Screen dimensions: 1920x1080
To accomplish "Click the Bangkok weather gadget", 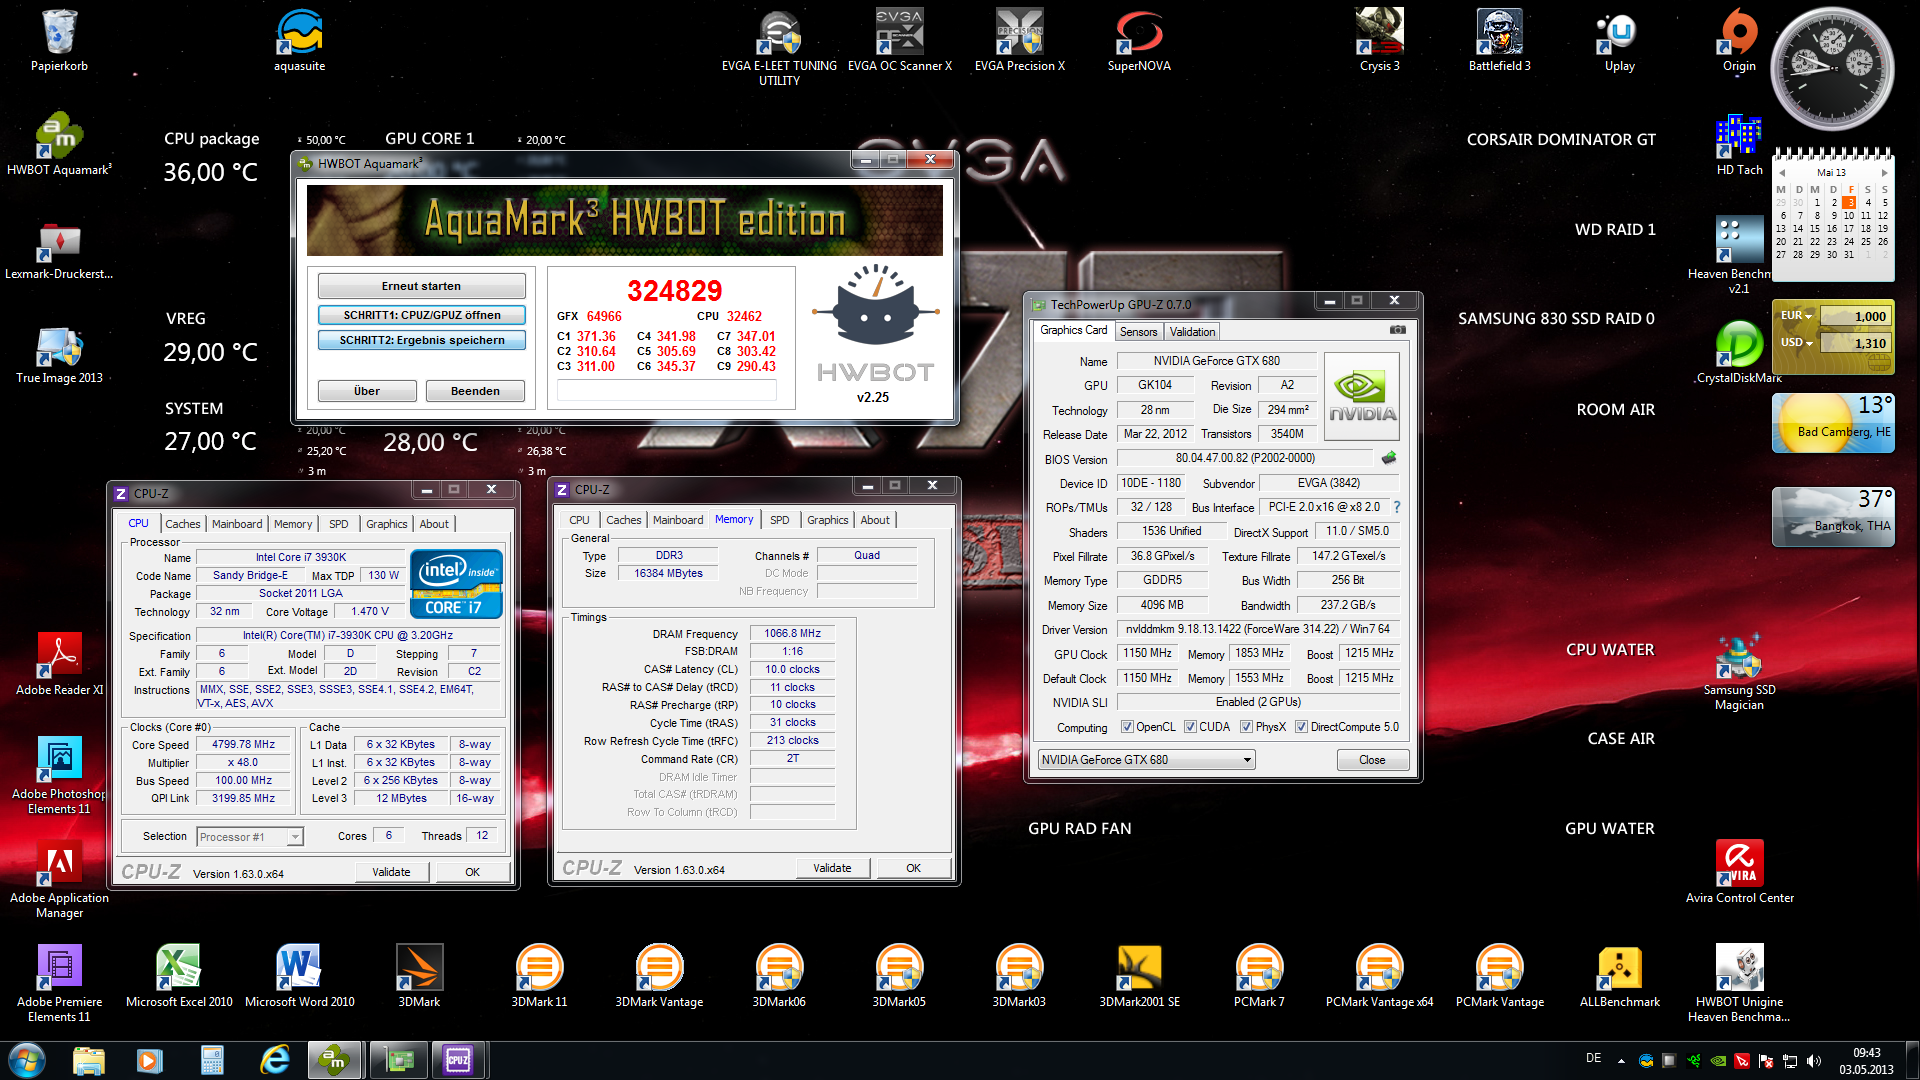I will [x=1833, y=516].
